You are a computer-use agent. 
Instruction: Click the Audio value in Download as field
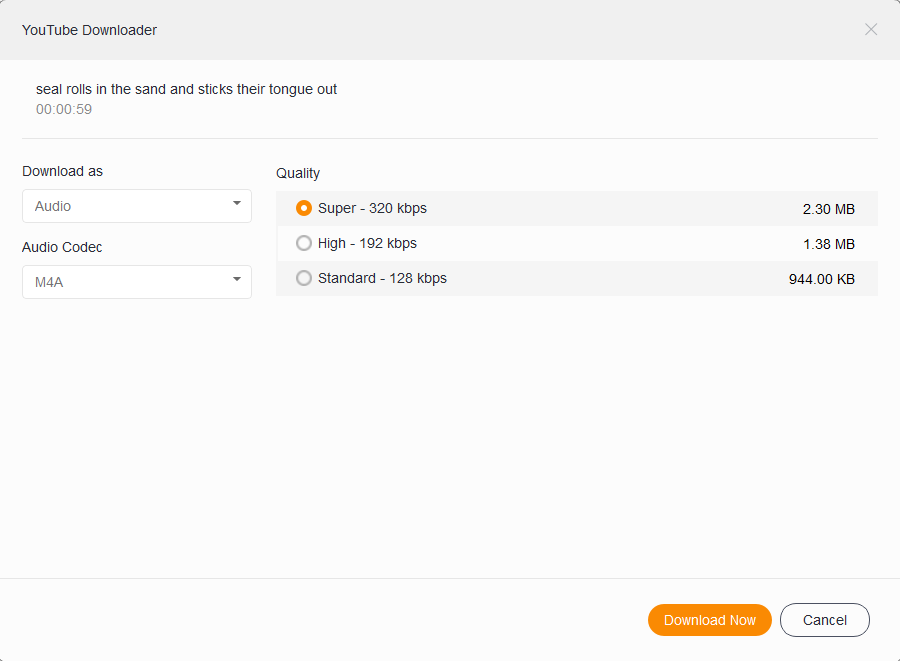[54, 206]
